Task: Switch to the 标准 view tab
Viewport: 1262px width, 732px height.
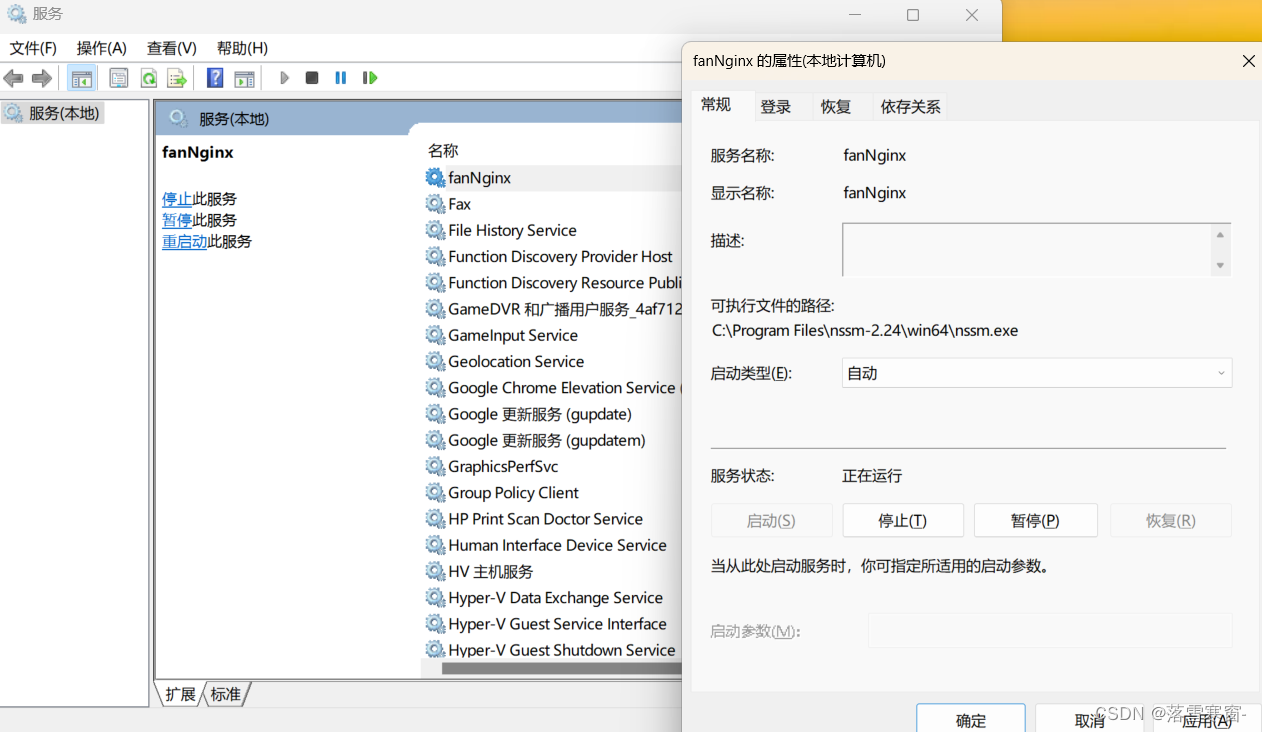Action: coord(224,694)
